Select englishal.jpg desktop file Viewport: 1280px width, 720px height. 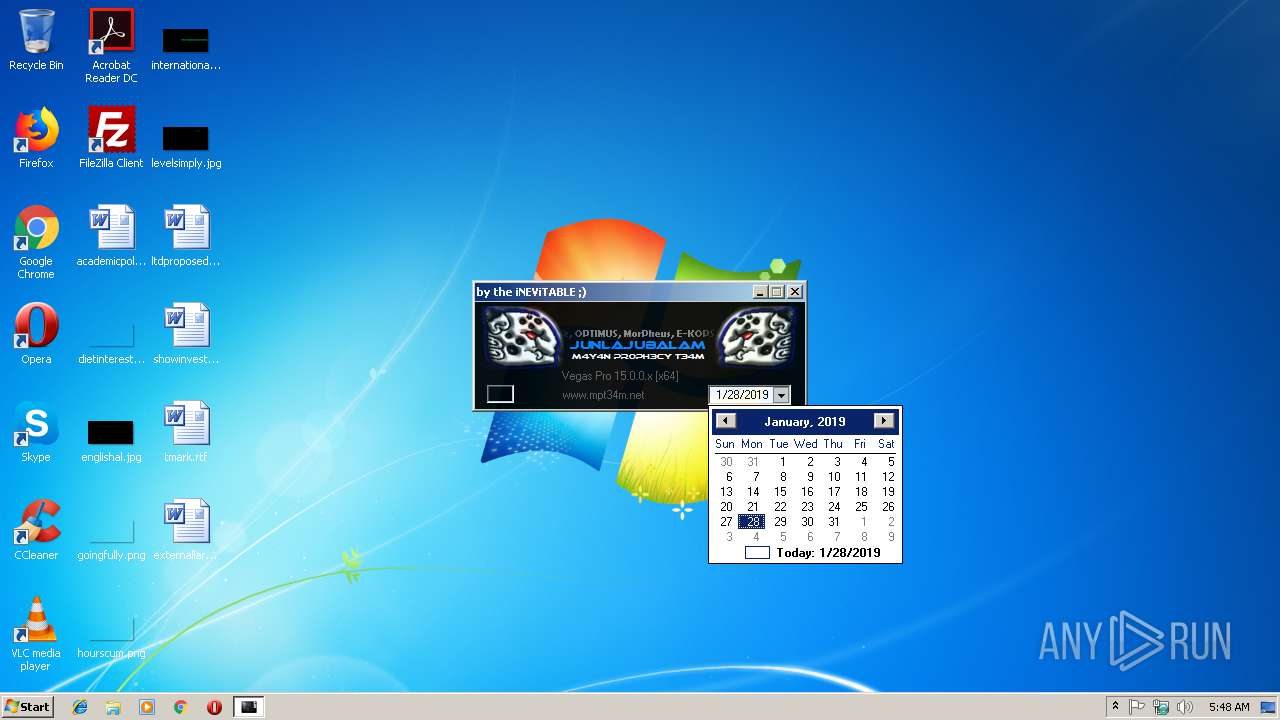coord(111,440)
